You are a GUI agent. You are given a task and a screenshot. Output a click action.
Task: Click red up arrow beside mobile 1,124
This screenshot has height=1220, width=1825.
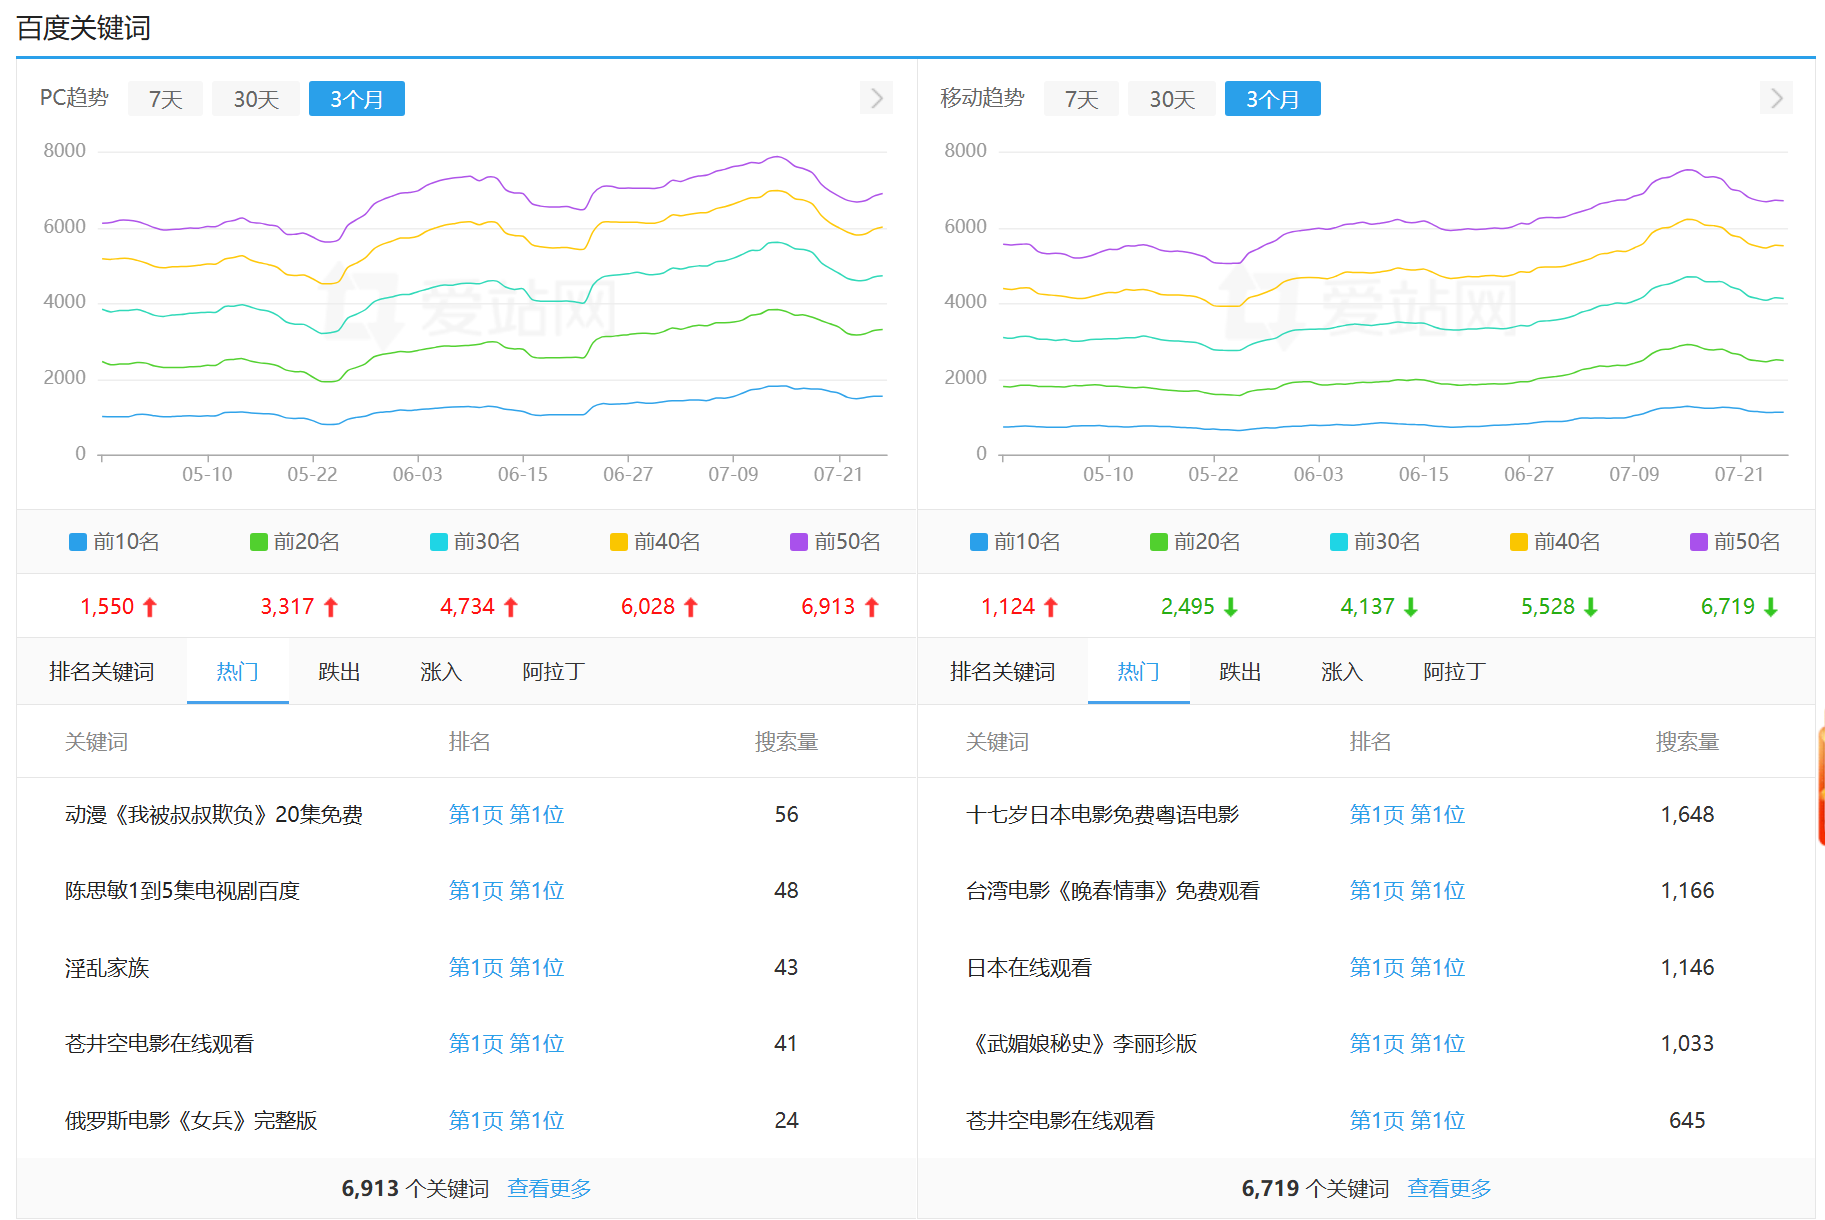[1051, 607]
